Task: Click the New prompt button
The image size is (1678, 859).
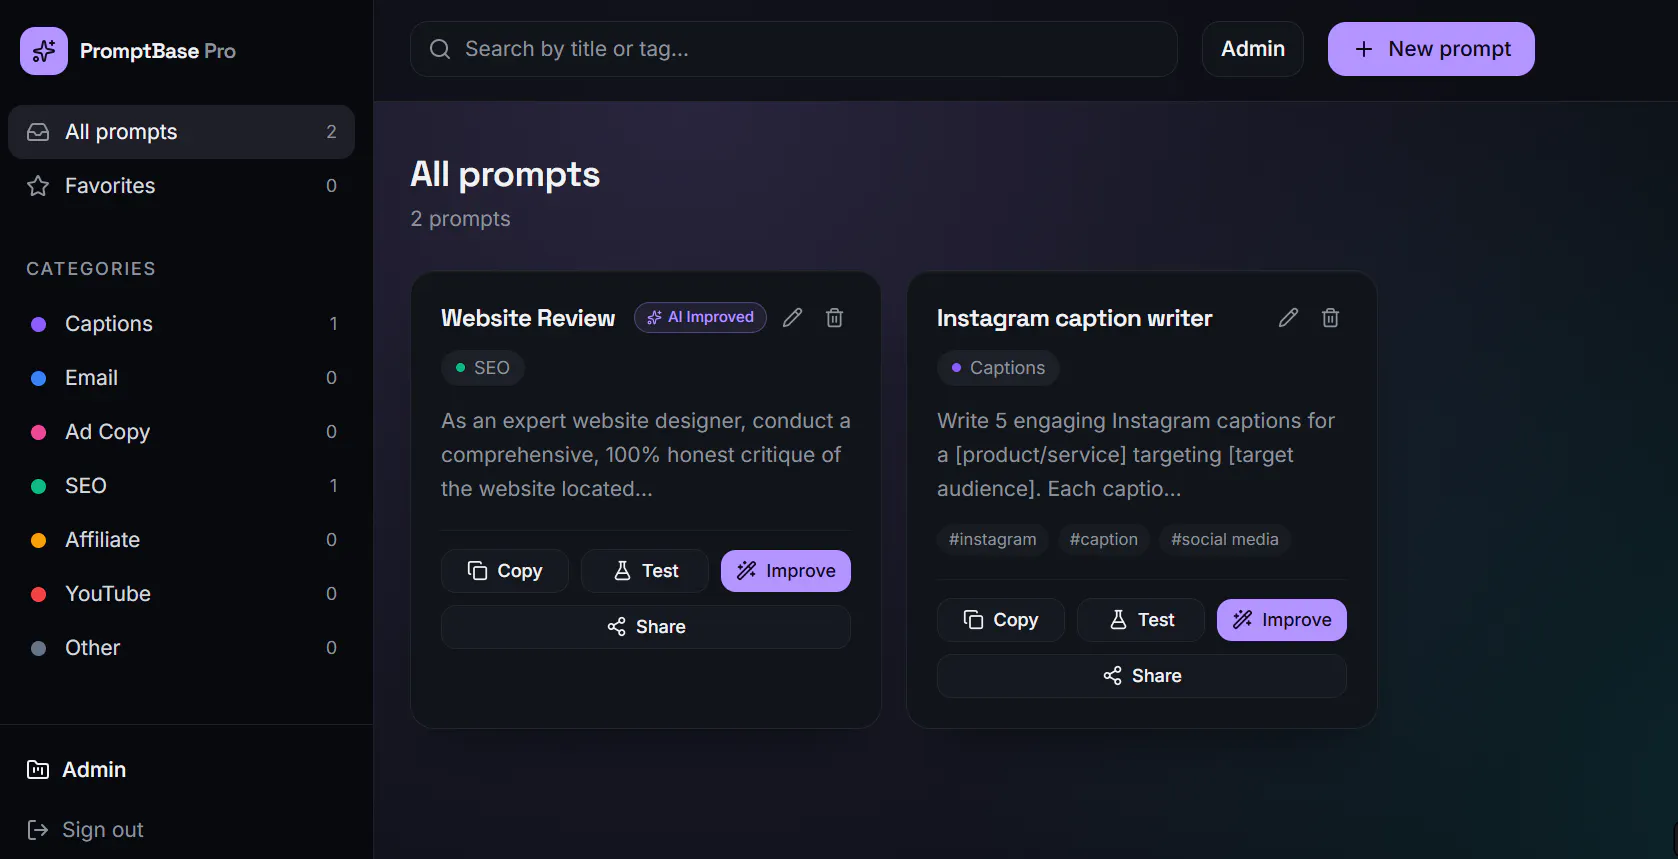Action: click(x=1431, y=49)
